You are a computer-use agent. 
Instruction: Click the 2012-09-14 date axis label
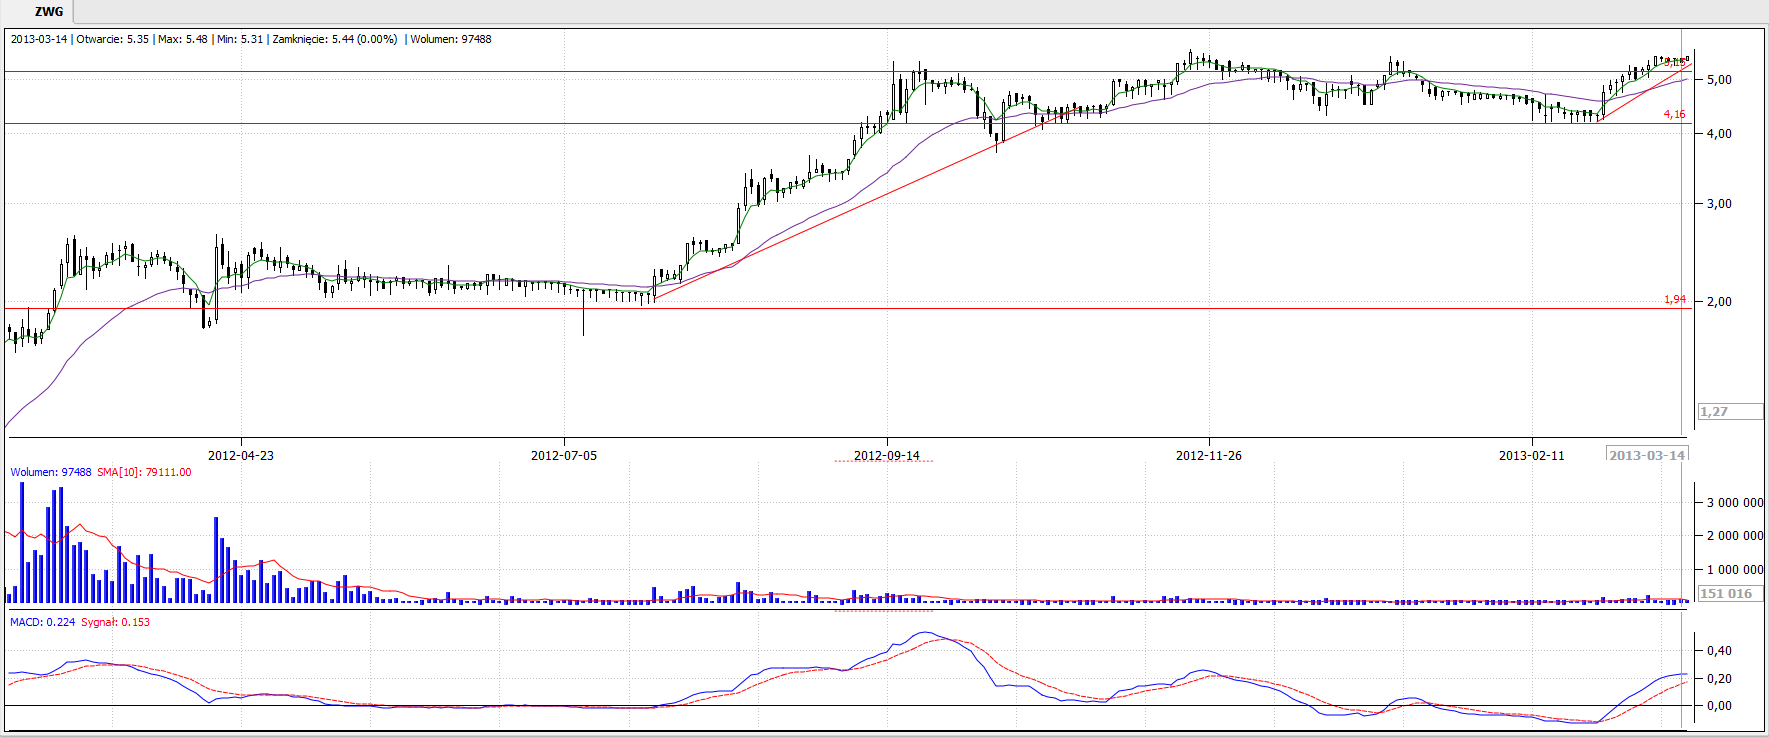(x=886, y=456)
